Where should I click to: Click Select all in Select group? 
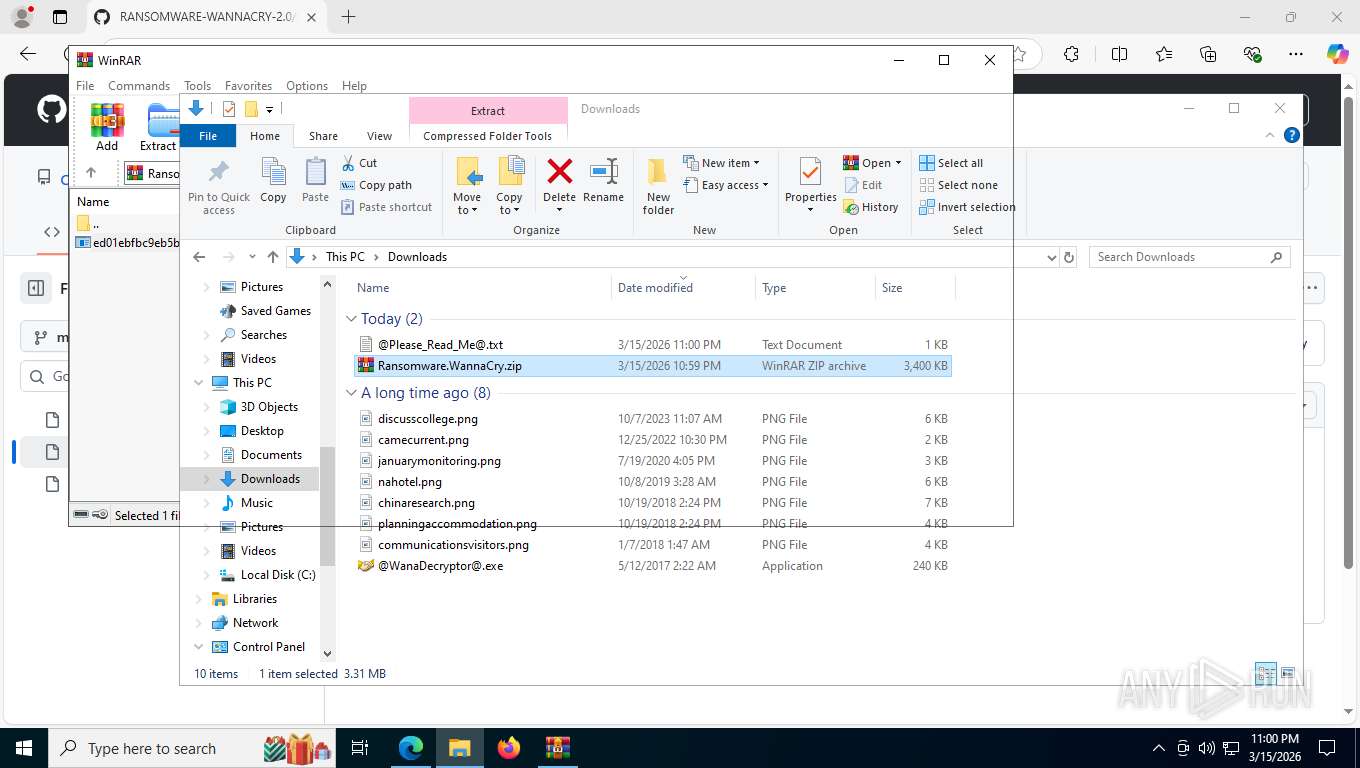(951, 163)
